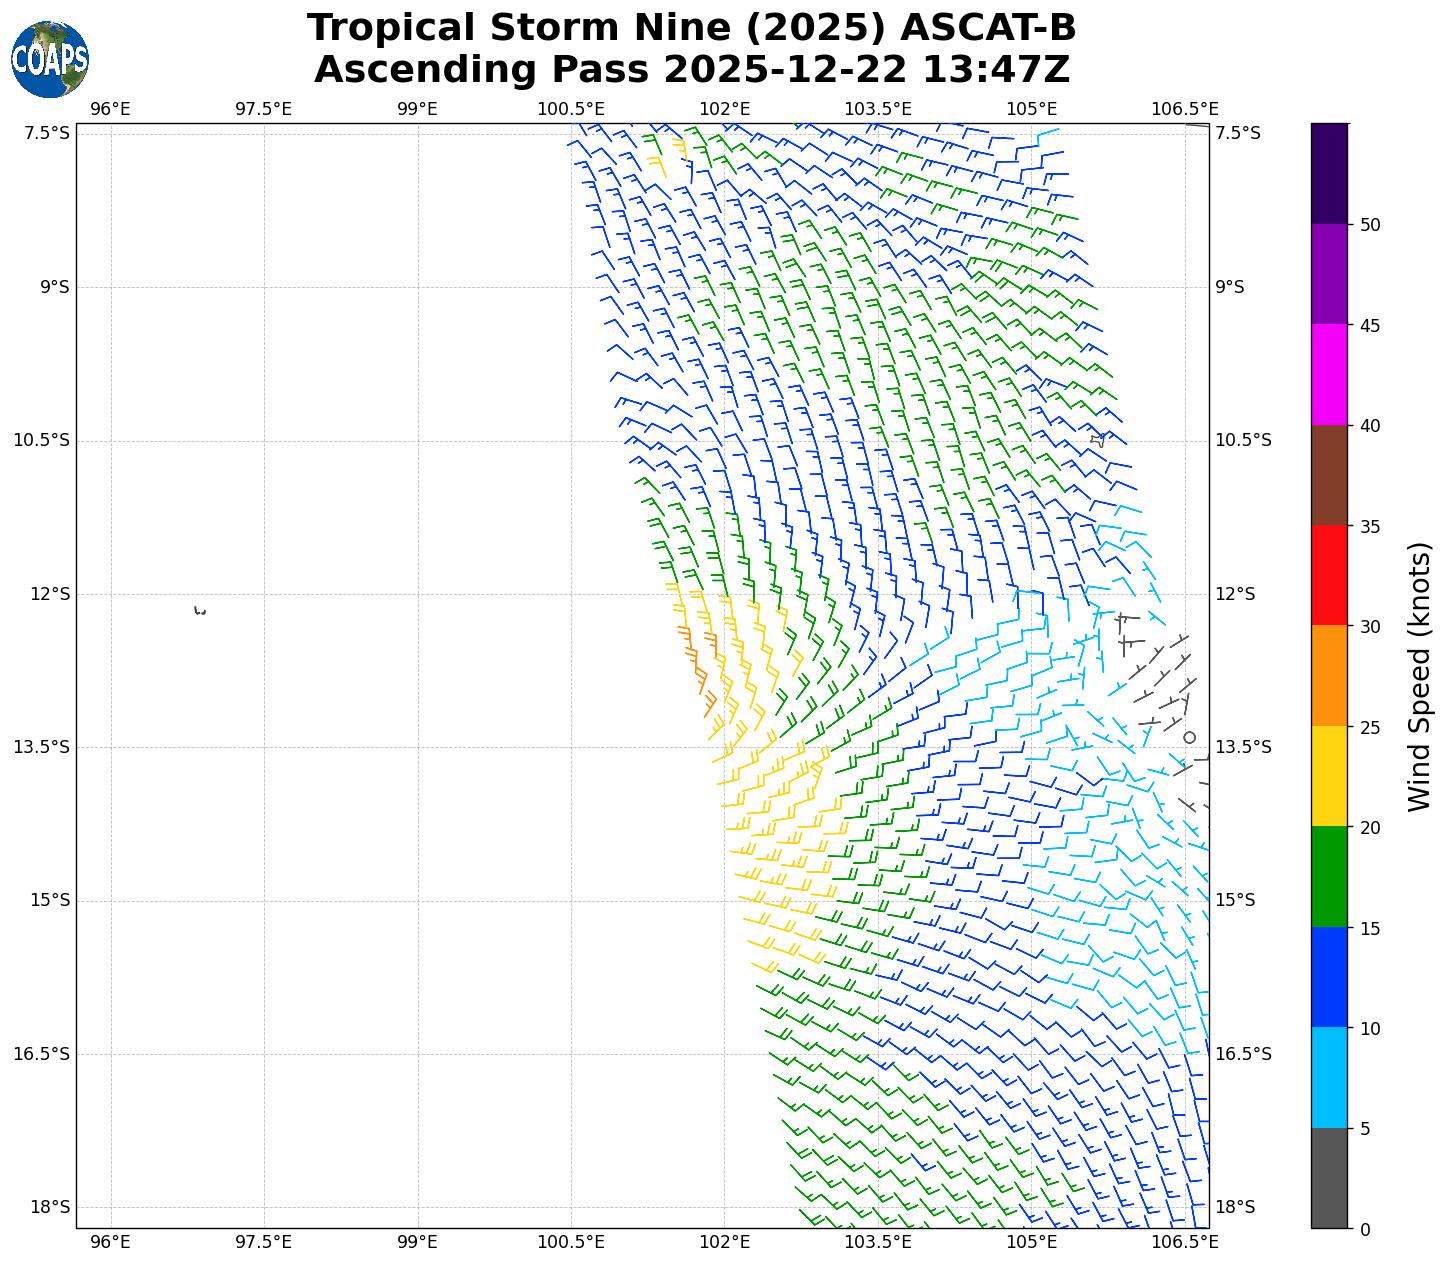Click the Tropical Storm Nine title text

[691, 28]
